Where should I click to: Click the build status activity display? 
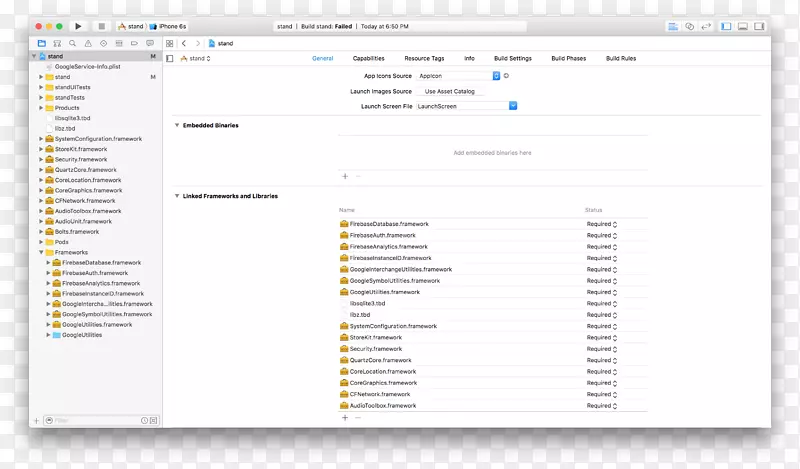coord(399,26)
